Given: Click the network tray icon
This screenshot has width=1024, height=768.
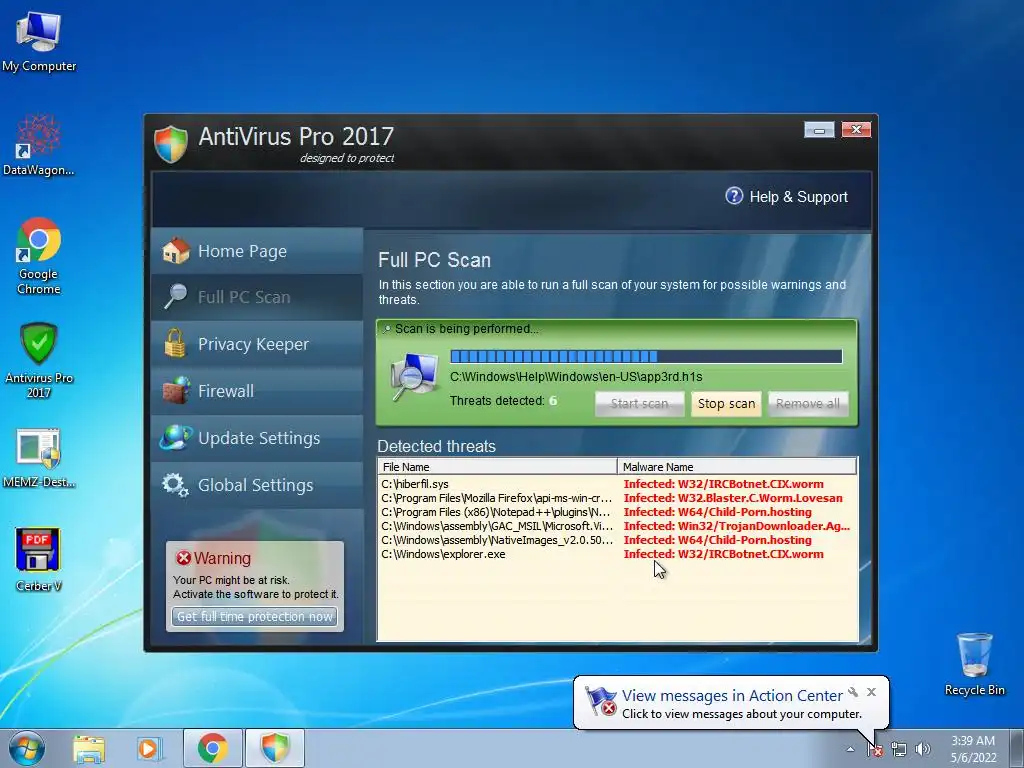Looking at the screenshot, I should click(x=899, y=749).
